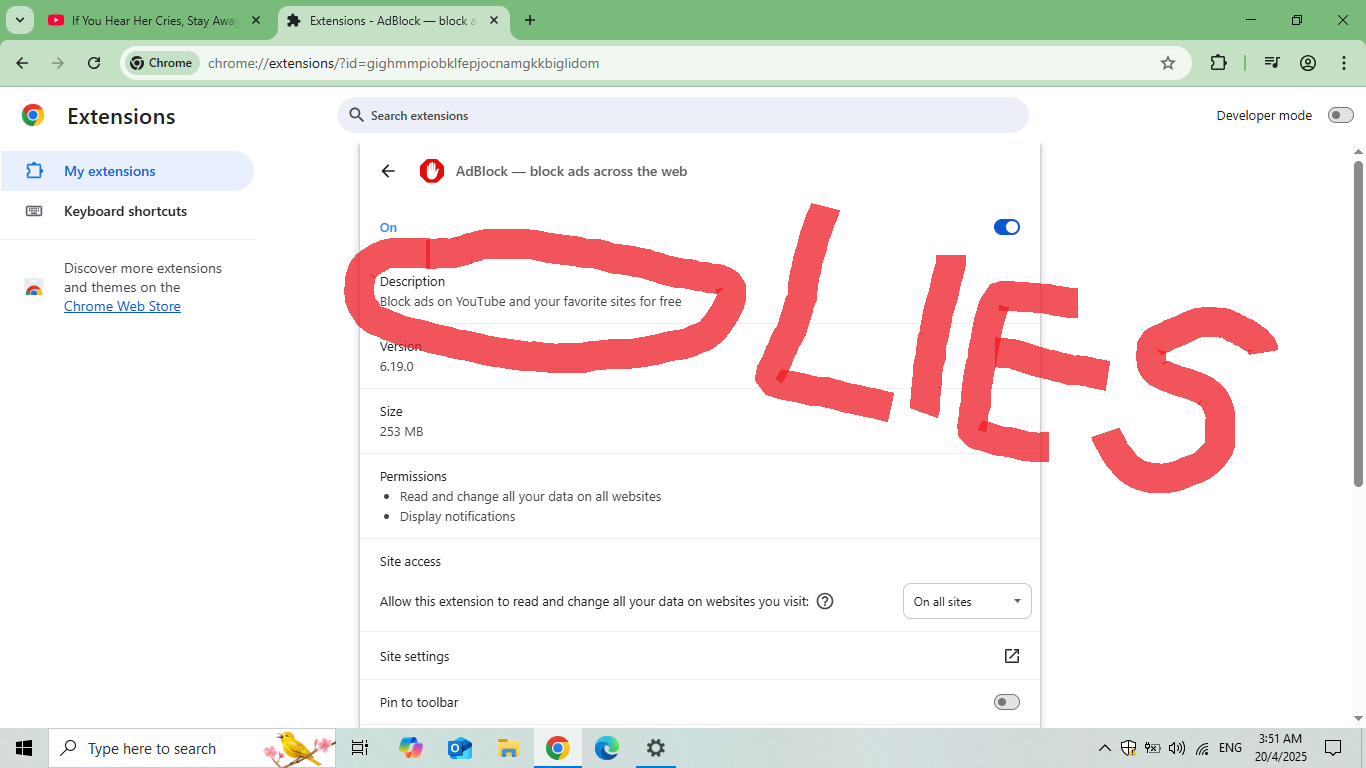1366x768 pixels.
Task: Toggle the AdBlock extension On switch
Action: tap(1006, 227)
